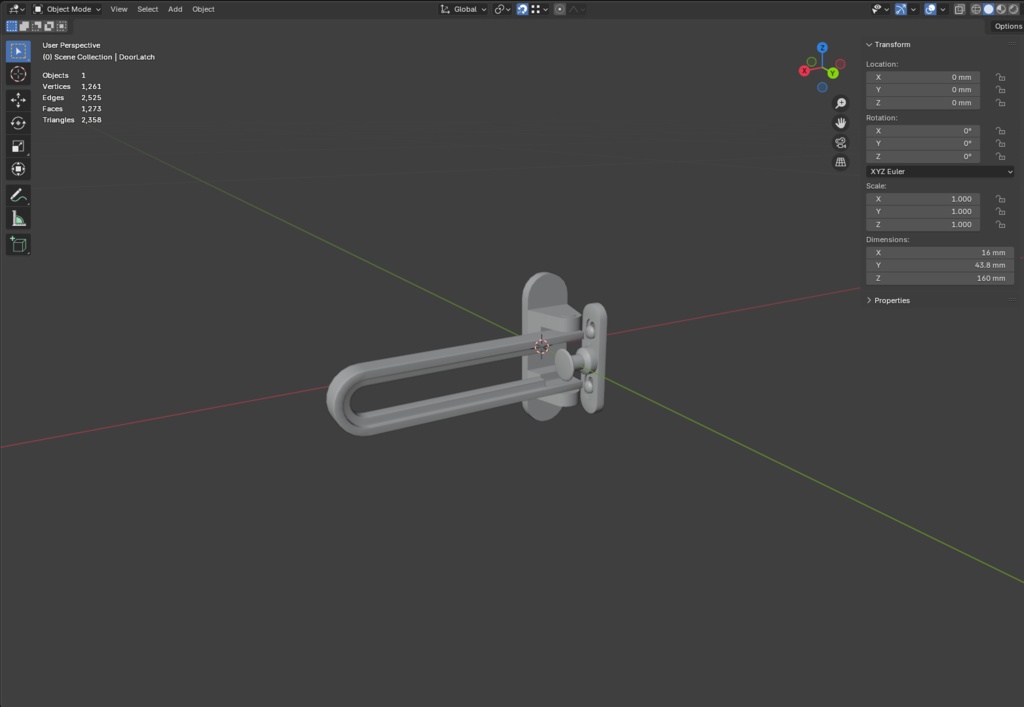Image resolution: width=1024 pixels, height=707 pixels.
Task: Lock the Scale X value
Action: tap(1000, 199)
